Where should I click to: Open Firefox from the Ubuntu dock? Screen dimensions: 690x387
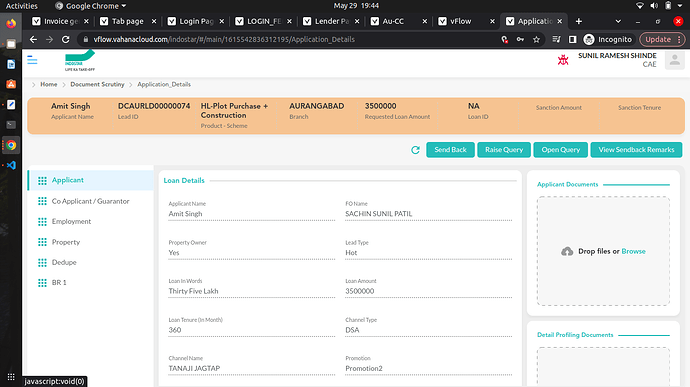(x=11, y=23)
